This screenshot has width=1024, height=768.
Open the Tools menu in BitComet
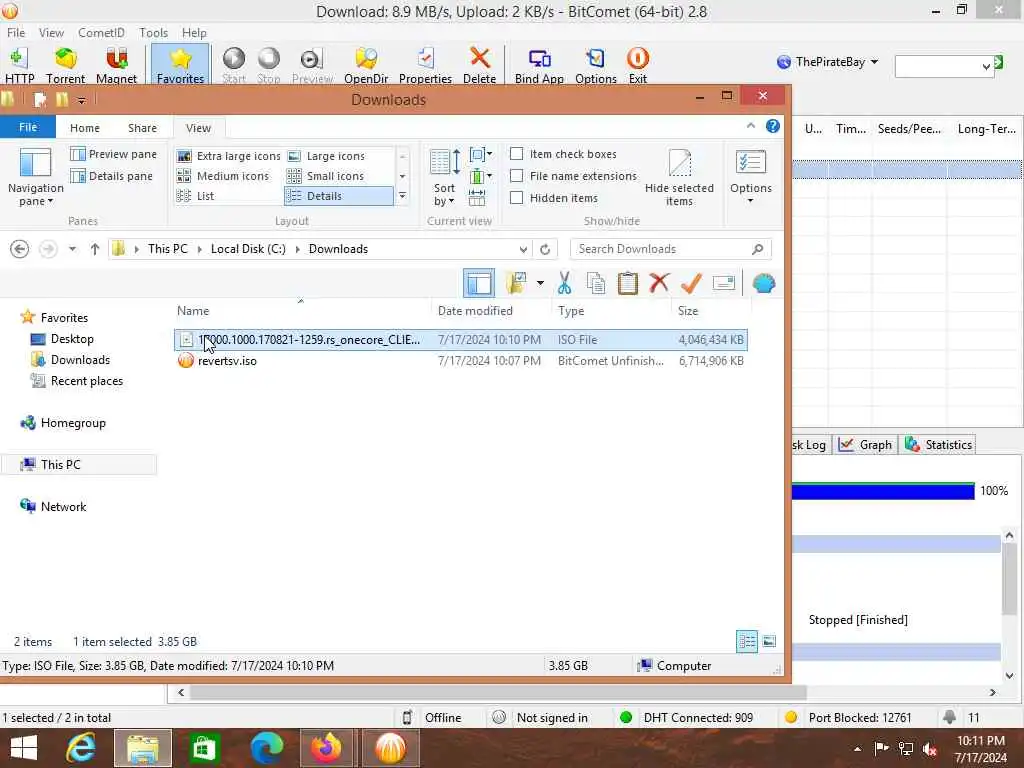click(x=153, y=33)
